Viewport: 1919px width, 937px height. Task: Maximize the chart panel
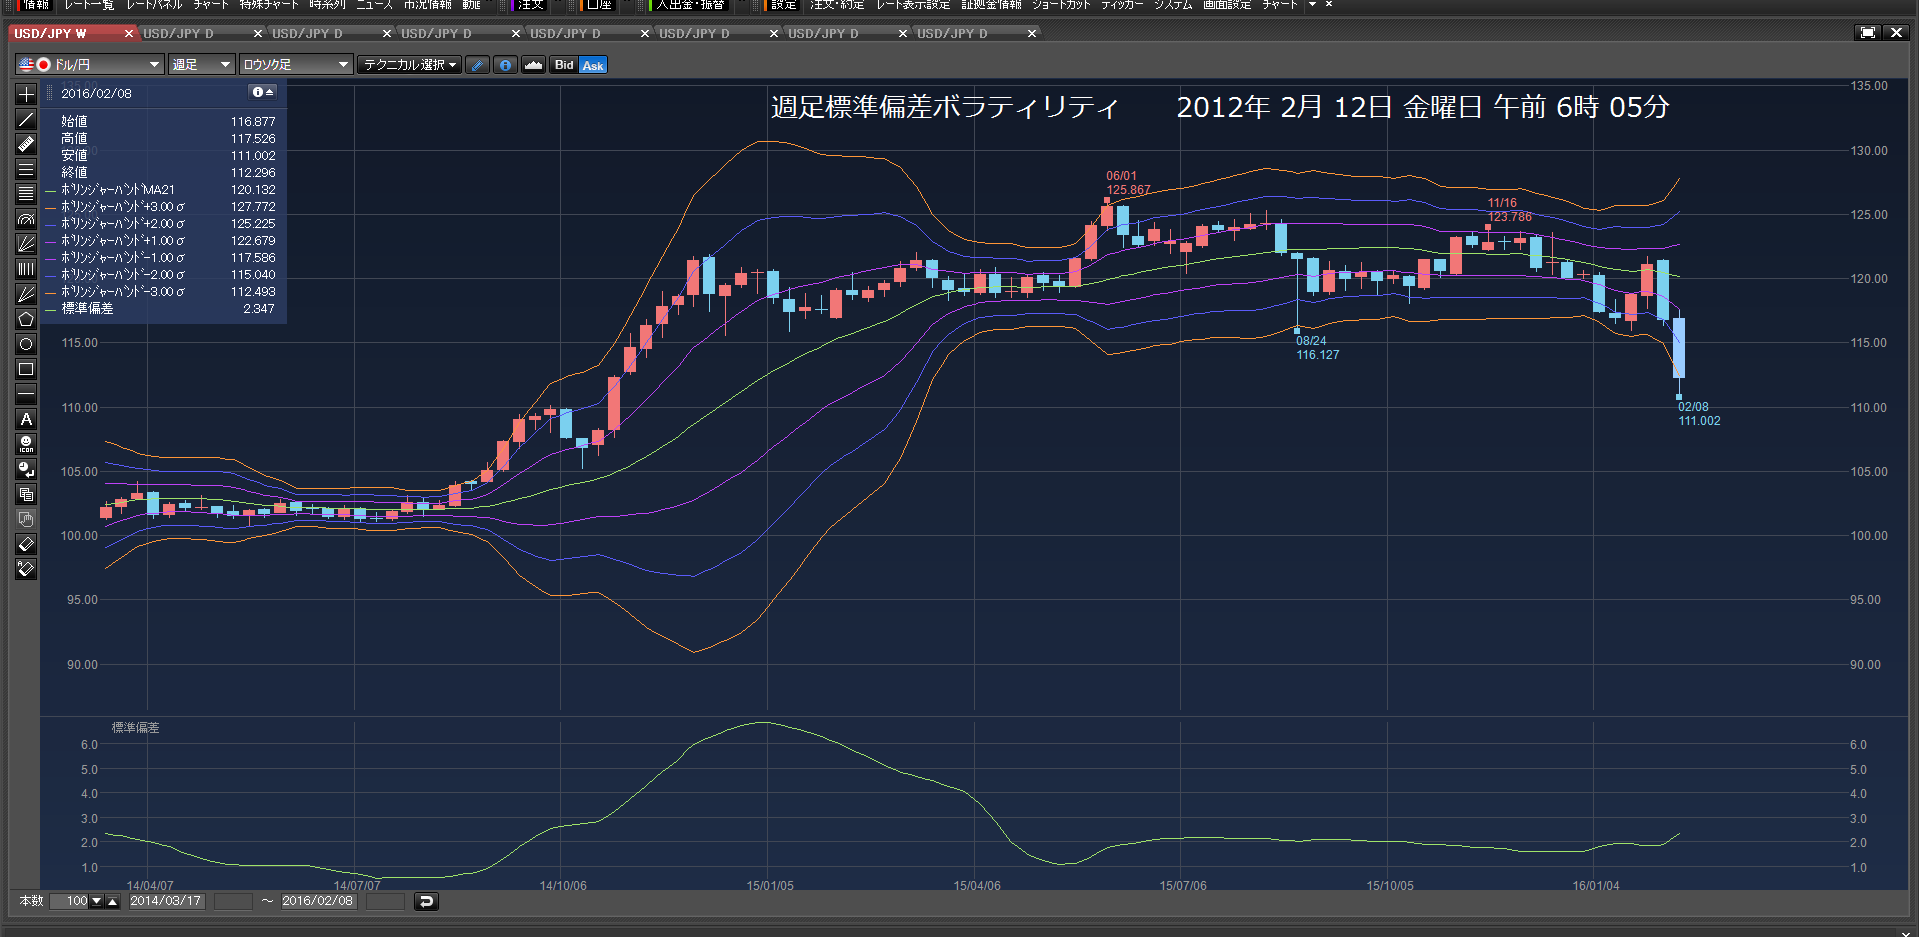[x=1867, y=33]
